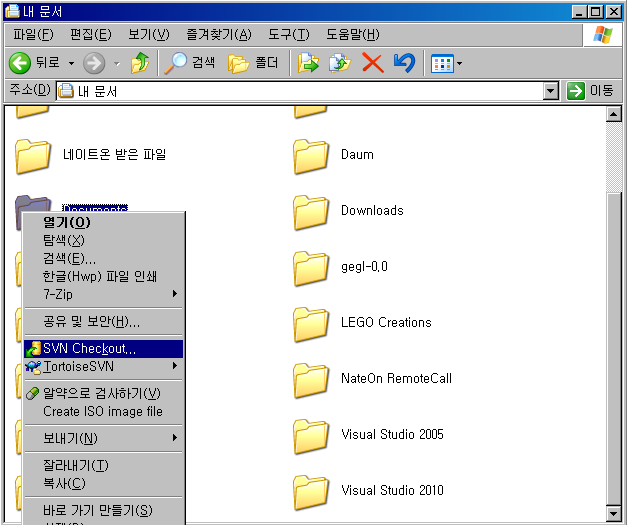Choose 열기(O) from context menu

tap(104, 222)
